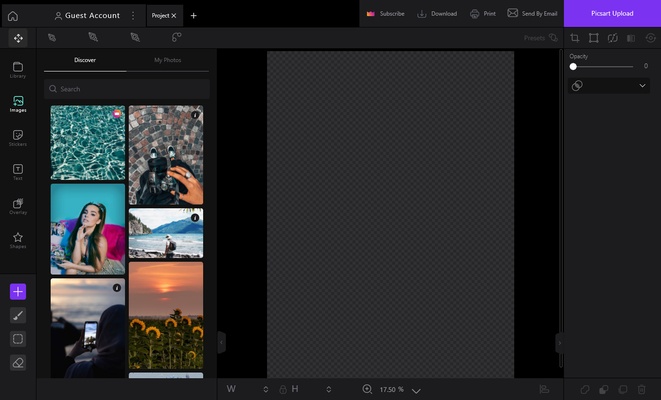Open the Images panel
The width and height of the screenshot is (661, 400).
pos(18,104)
